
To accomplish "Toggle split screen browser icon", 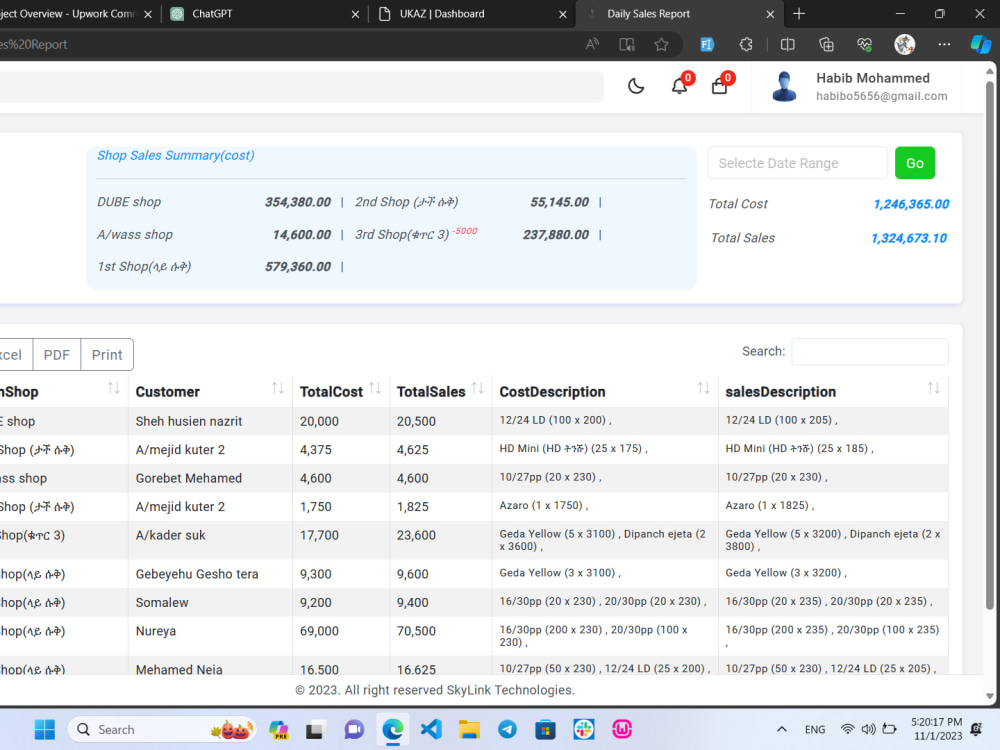I will [788, 45].
